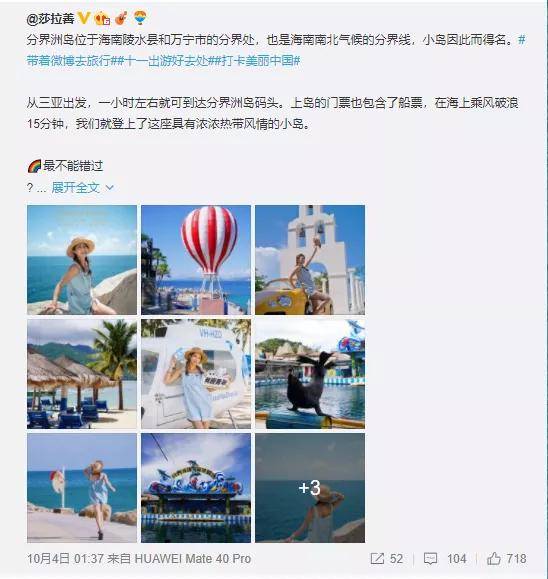Like the post with thumbs-up icon
The width and height of the screenshot is (548, 579).
coord(493,559)
